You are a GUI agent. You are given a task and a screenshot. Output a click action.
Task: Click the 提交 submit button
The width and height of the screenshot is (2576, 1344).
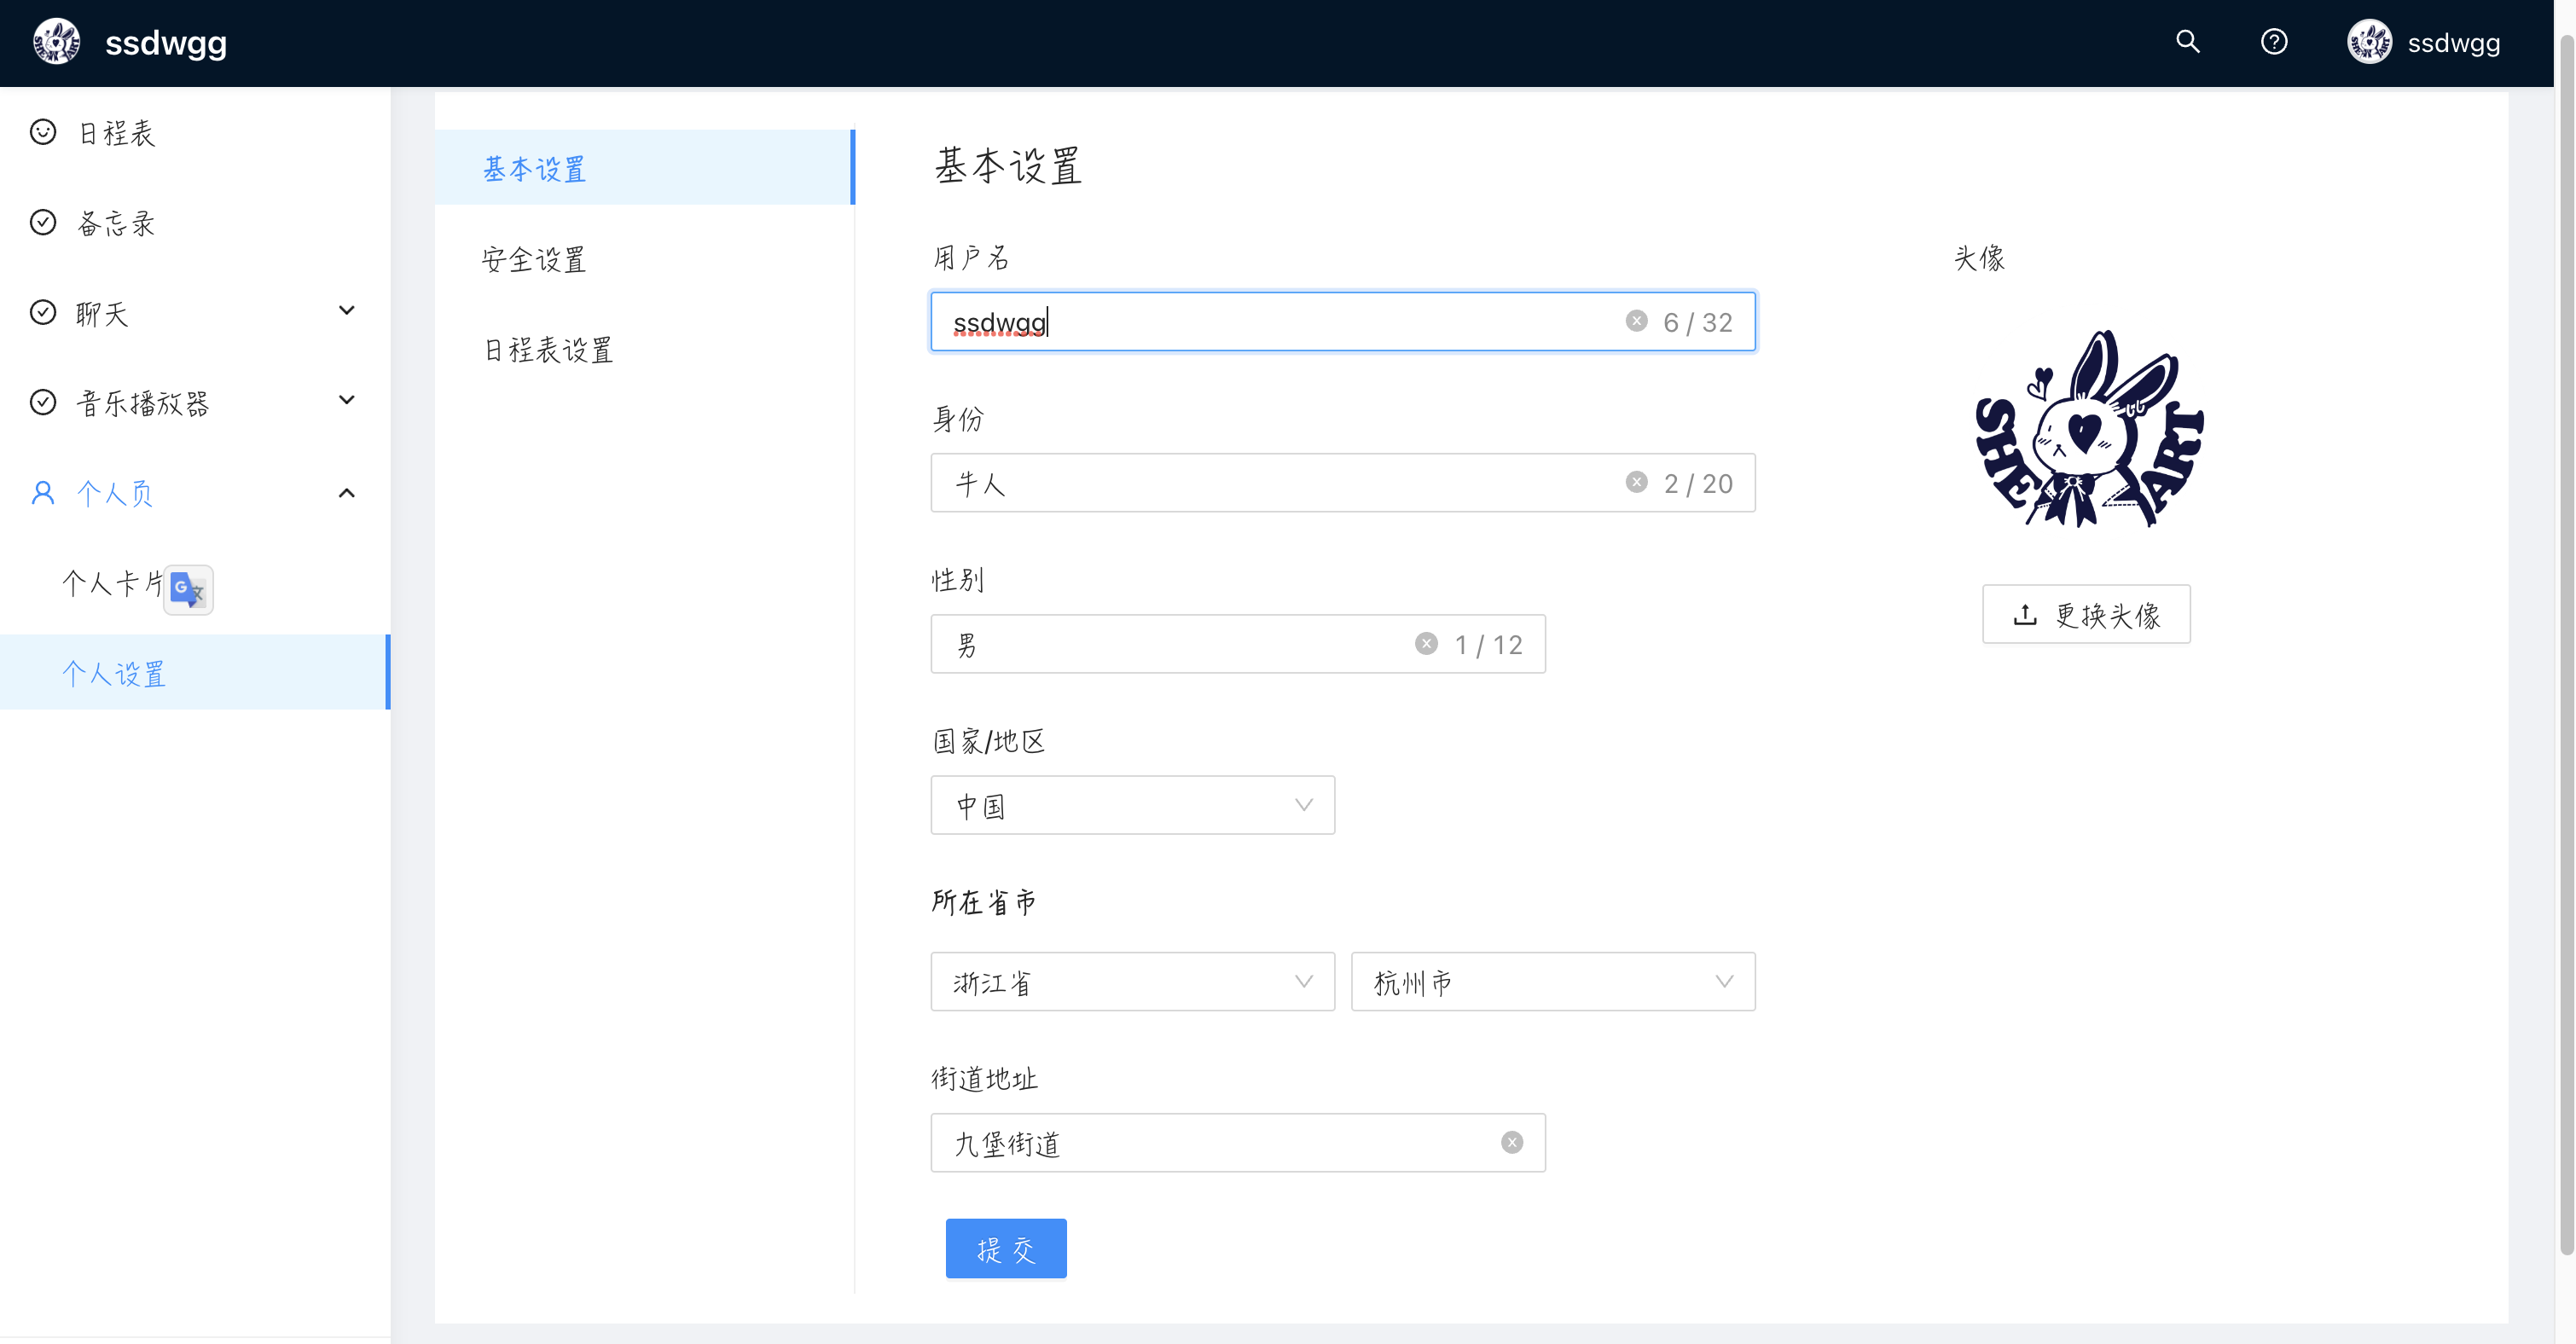coord(1005,1249)
